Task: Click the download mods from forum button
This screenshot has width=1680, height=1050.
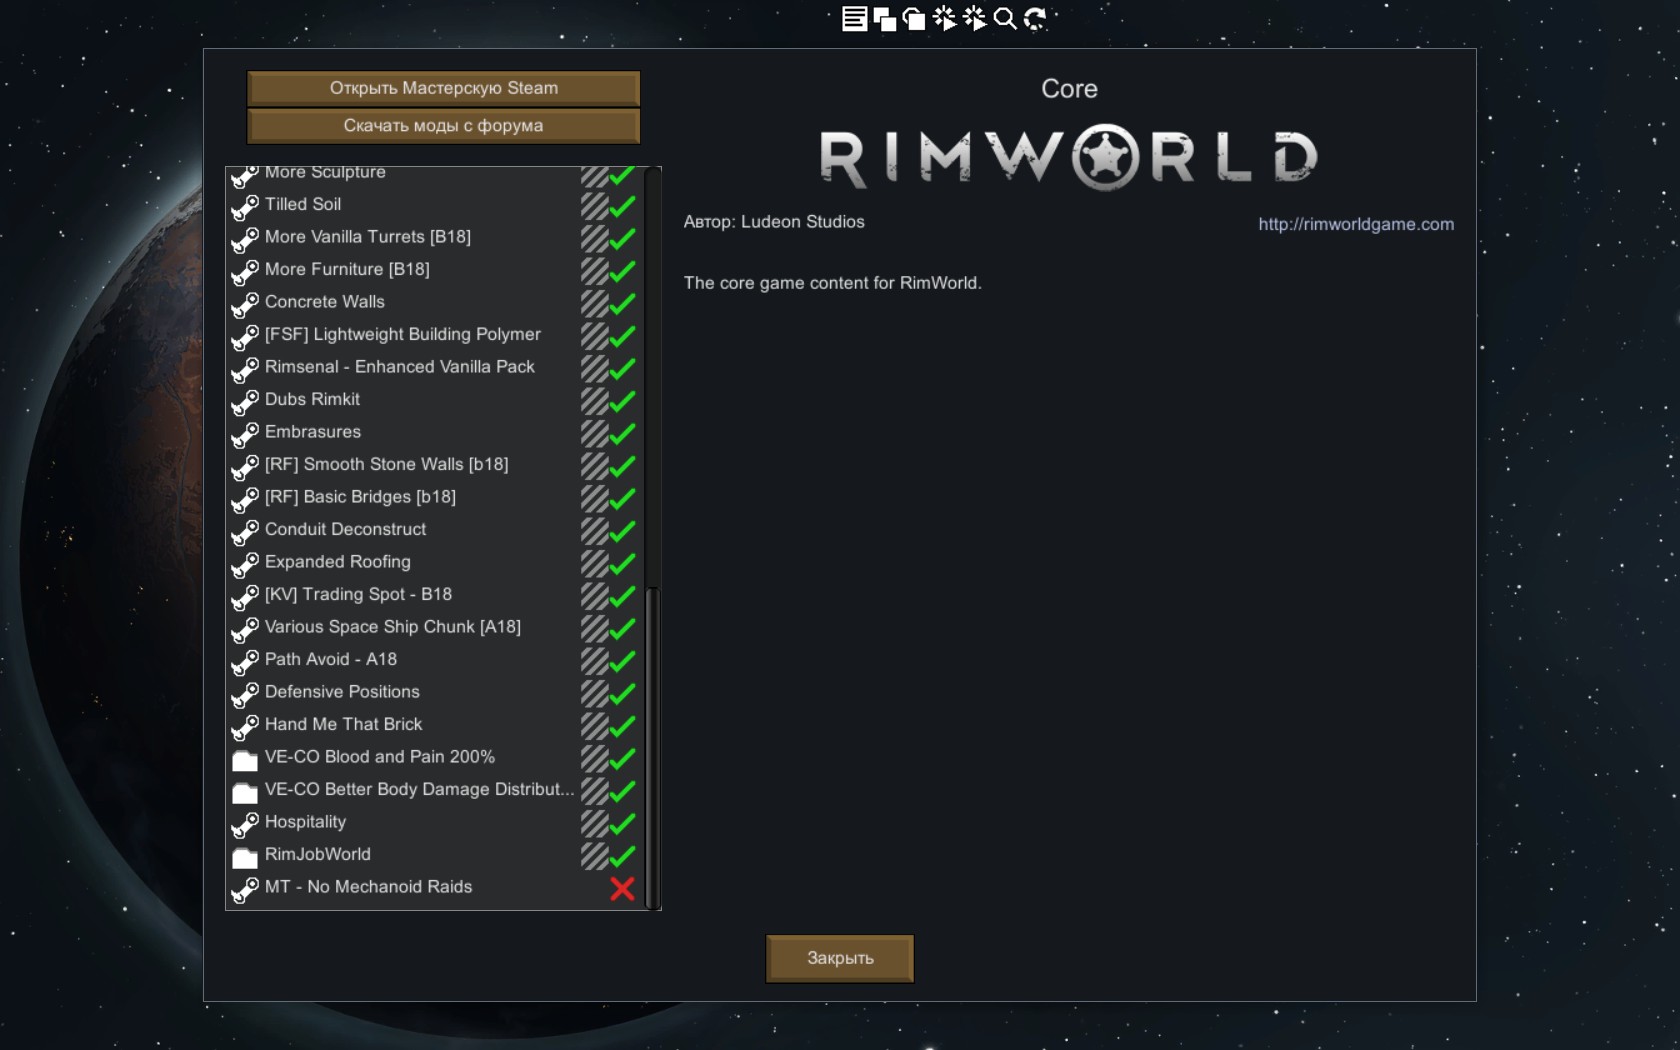Action: 443,126
